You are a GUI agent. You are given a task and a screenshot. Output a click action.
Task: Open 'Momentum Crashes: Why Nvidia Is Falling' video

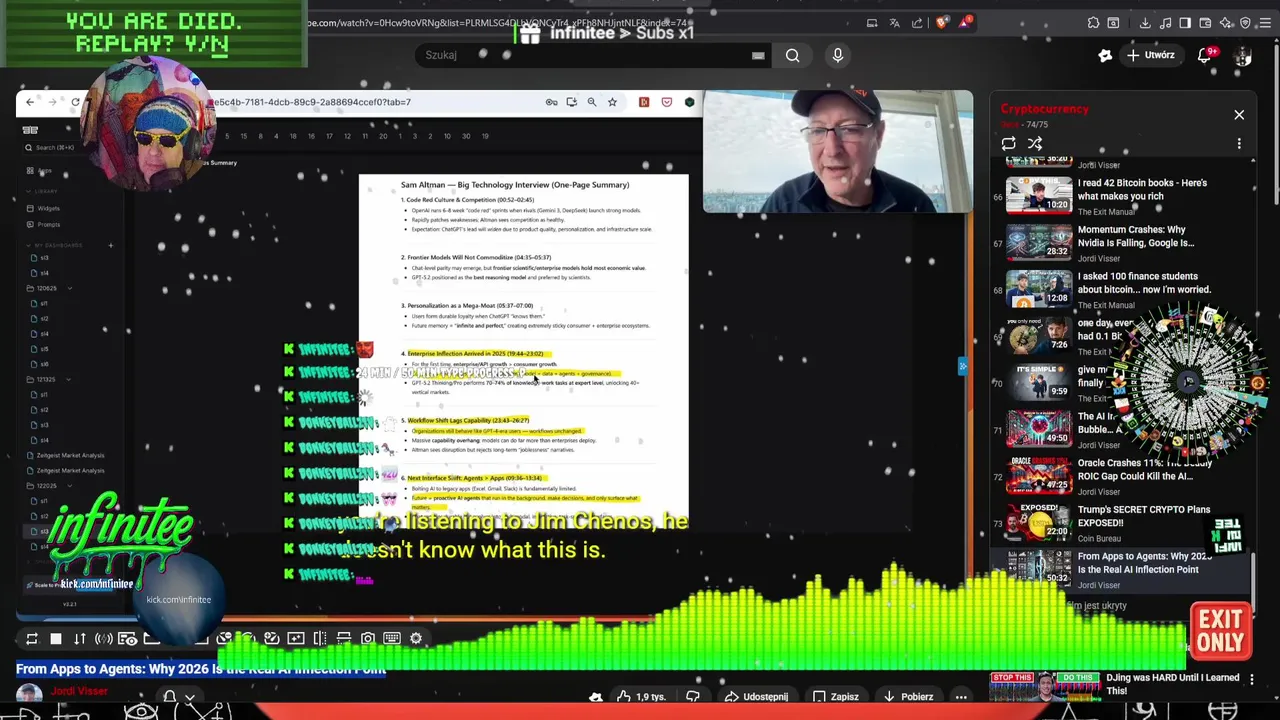(x=1136, y=236)
